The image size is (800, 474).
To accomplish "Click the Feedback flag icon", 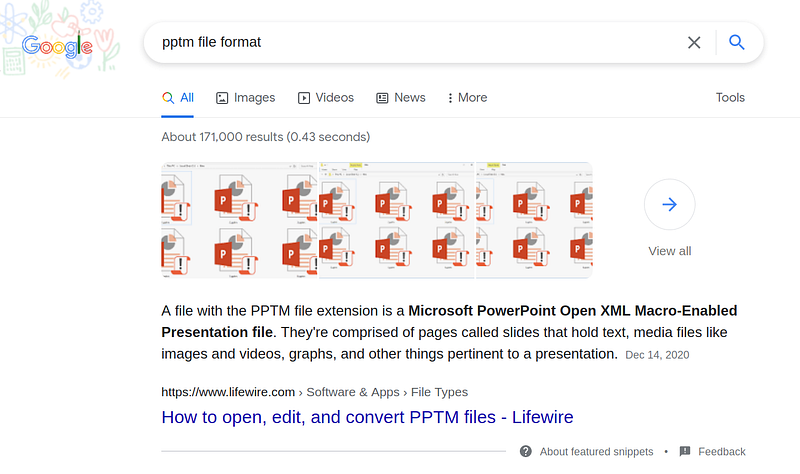I will click(x=685, y=451).
